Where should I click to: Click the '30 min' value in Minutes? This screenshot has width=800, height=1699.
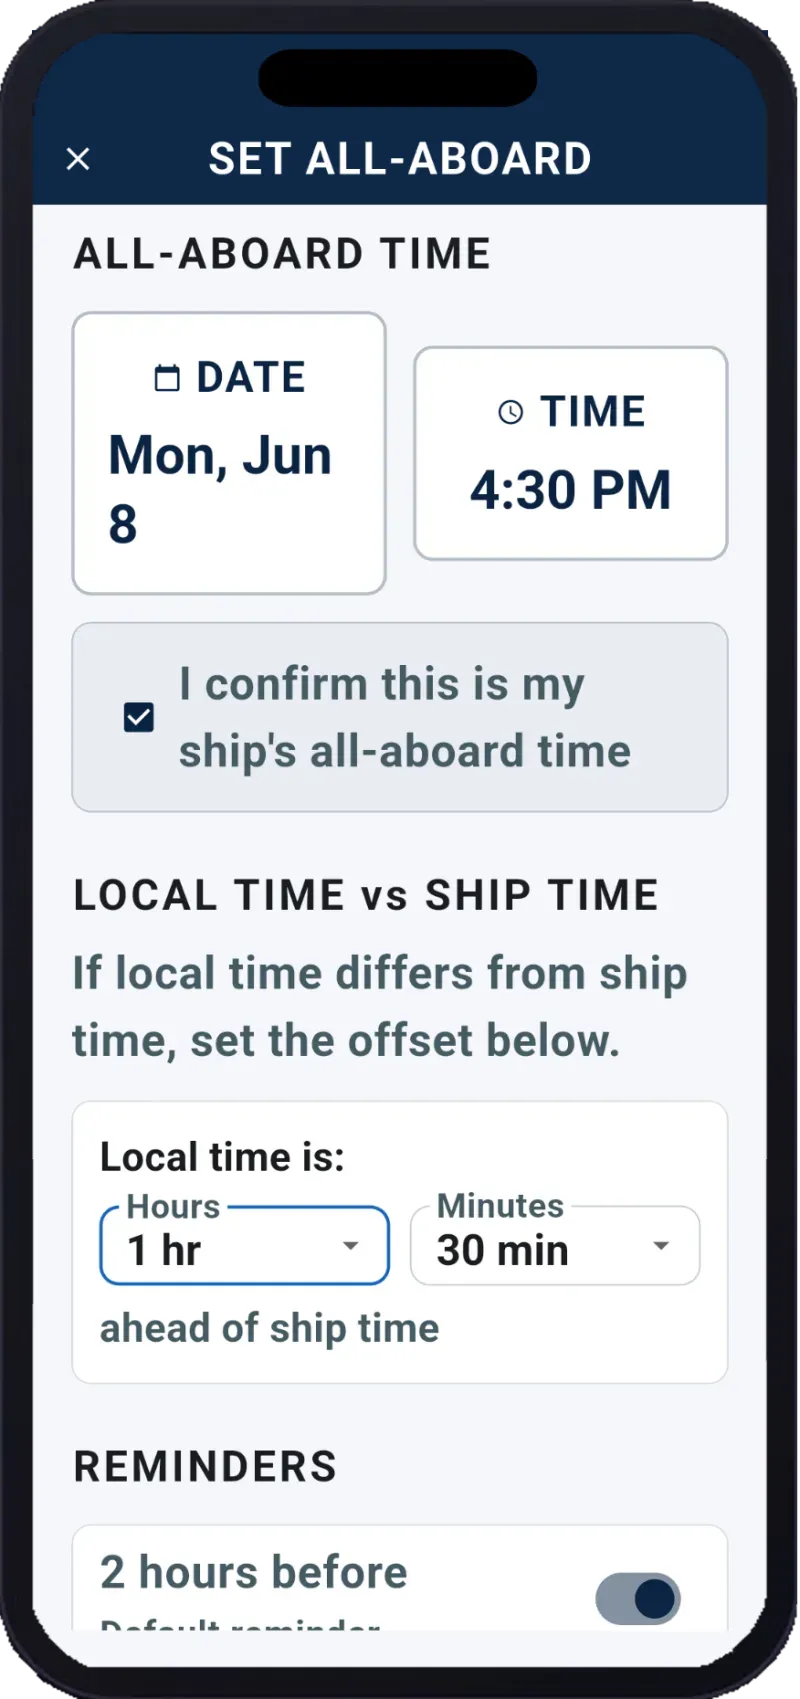(x=503, y=1250)
